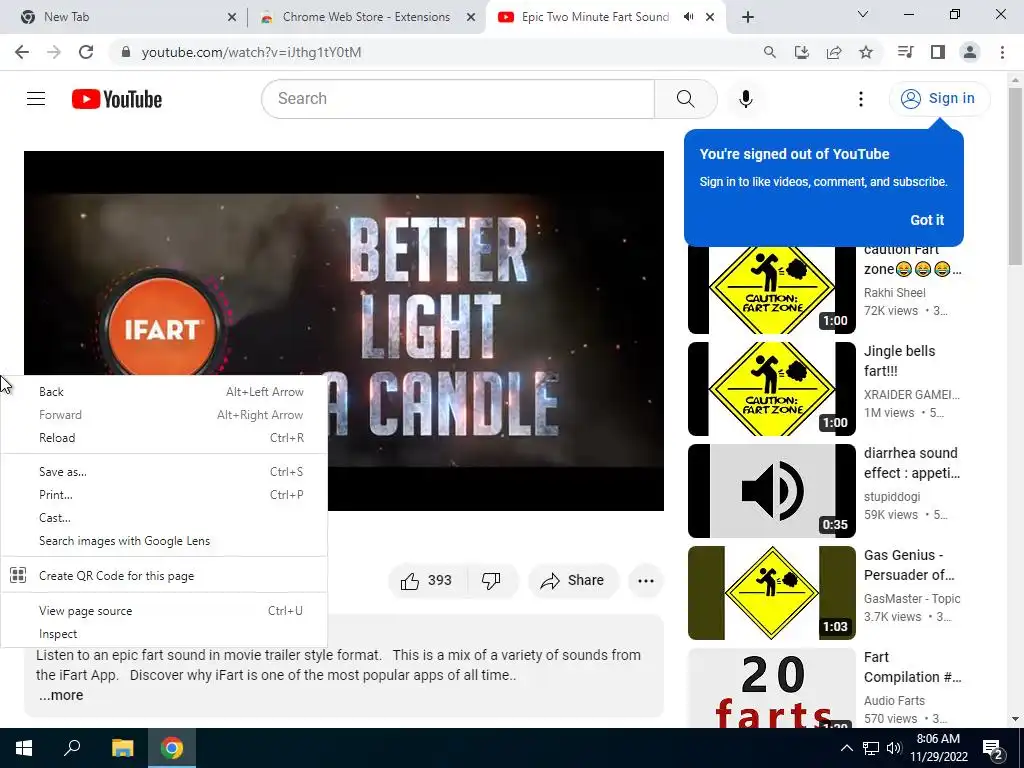
Task: Choose Inspect in context menu
Action: click(163, 633)
